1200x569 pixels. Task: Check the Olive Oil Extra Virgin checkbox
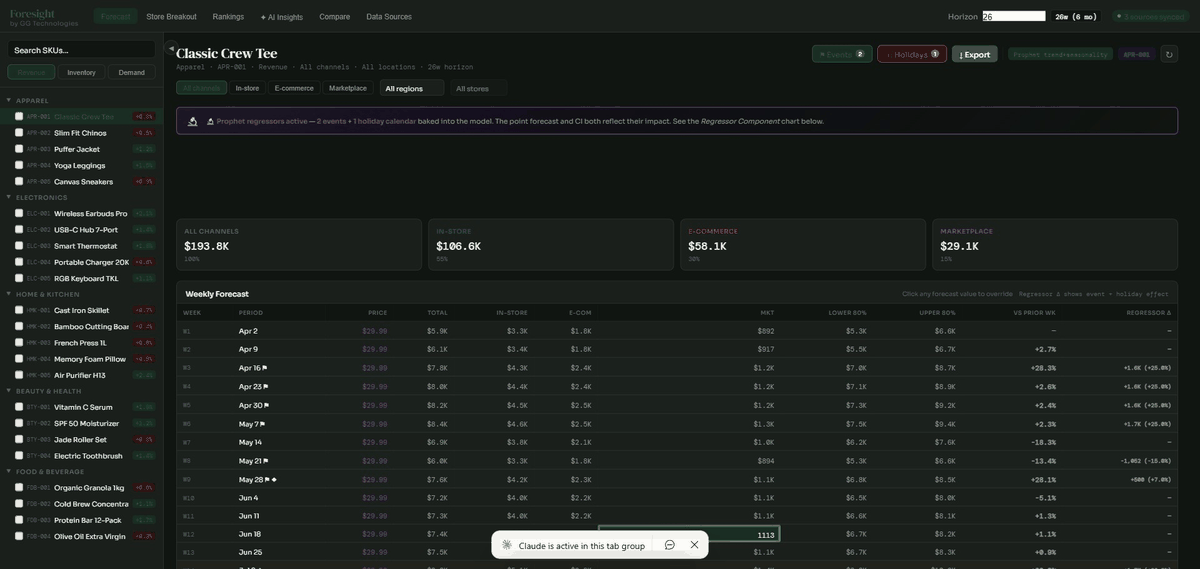[x=19, y=536]
